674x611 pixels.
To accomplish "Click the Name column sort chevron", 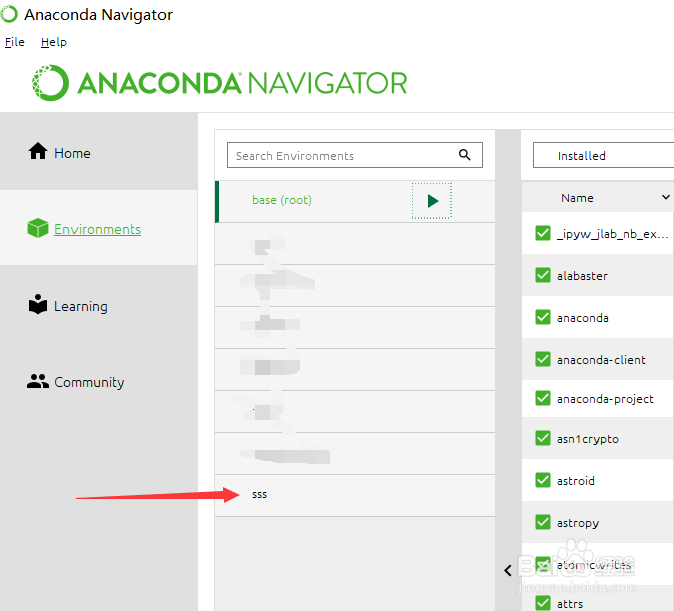I will coord(665,197).
